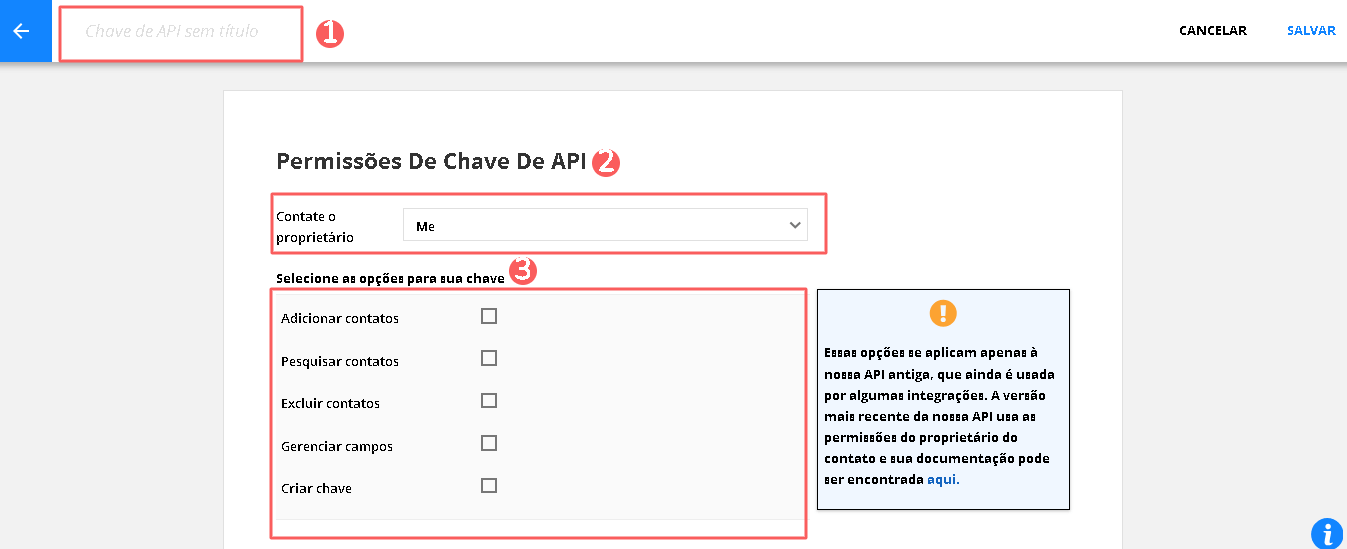Click the Selecione as opções para sua chave label

390,278
